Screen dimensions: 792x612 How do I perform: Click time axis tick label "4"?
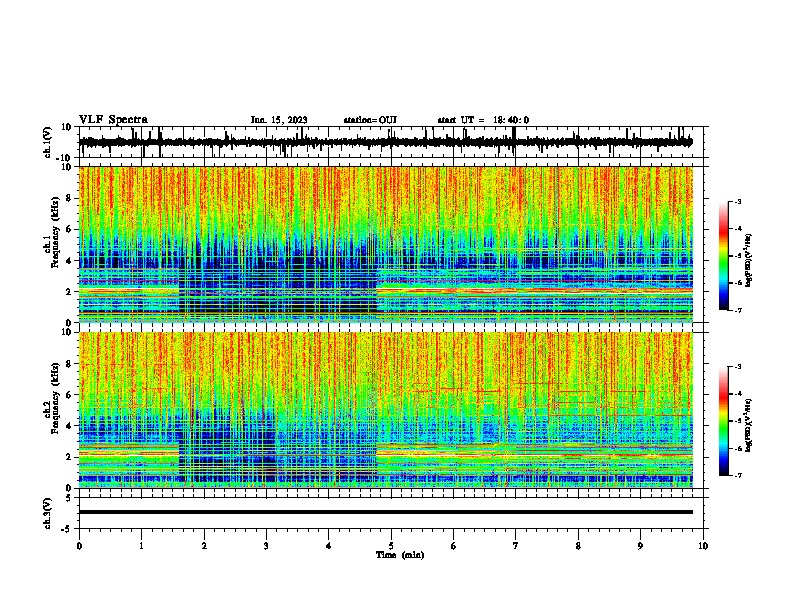329,546
